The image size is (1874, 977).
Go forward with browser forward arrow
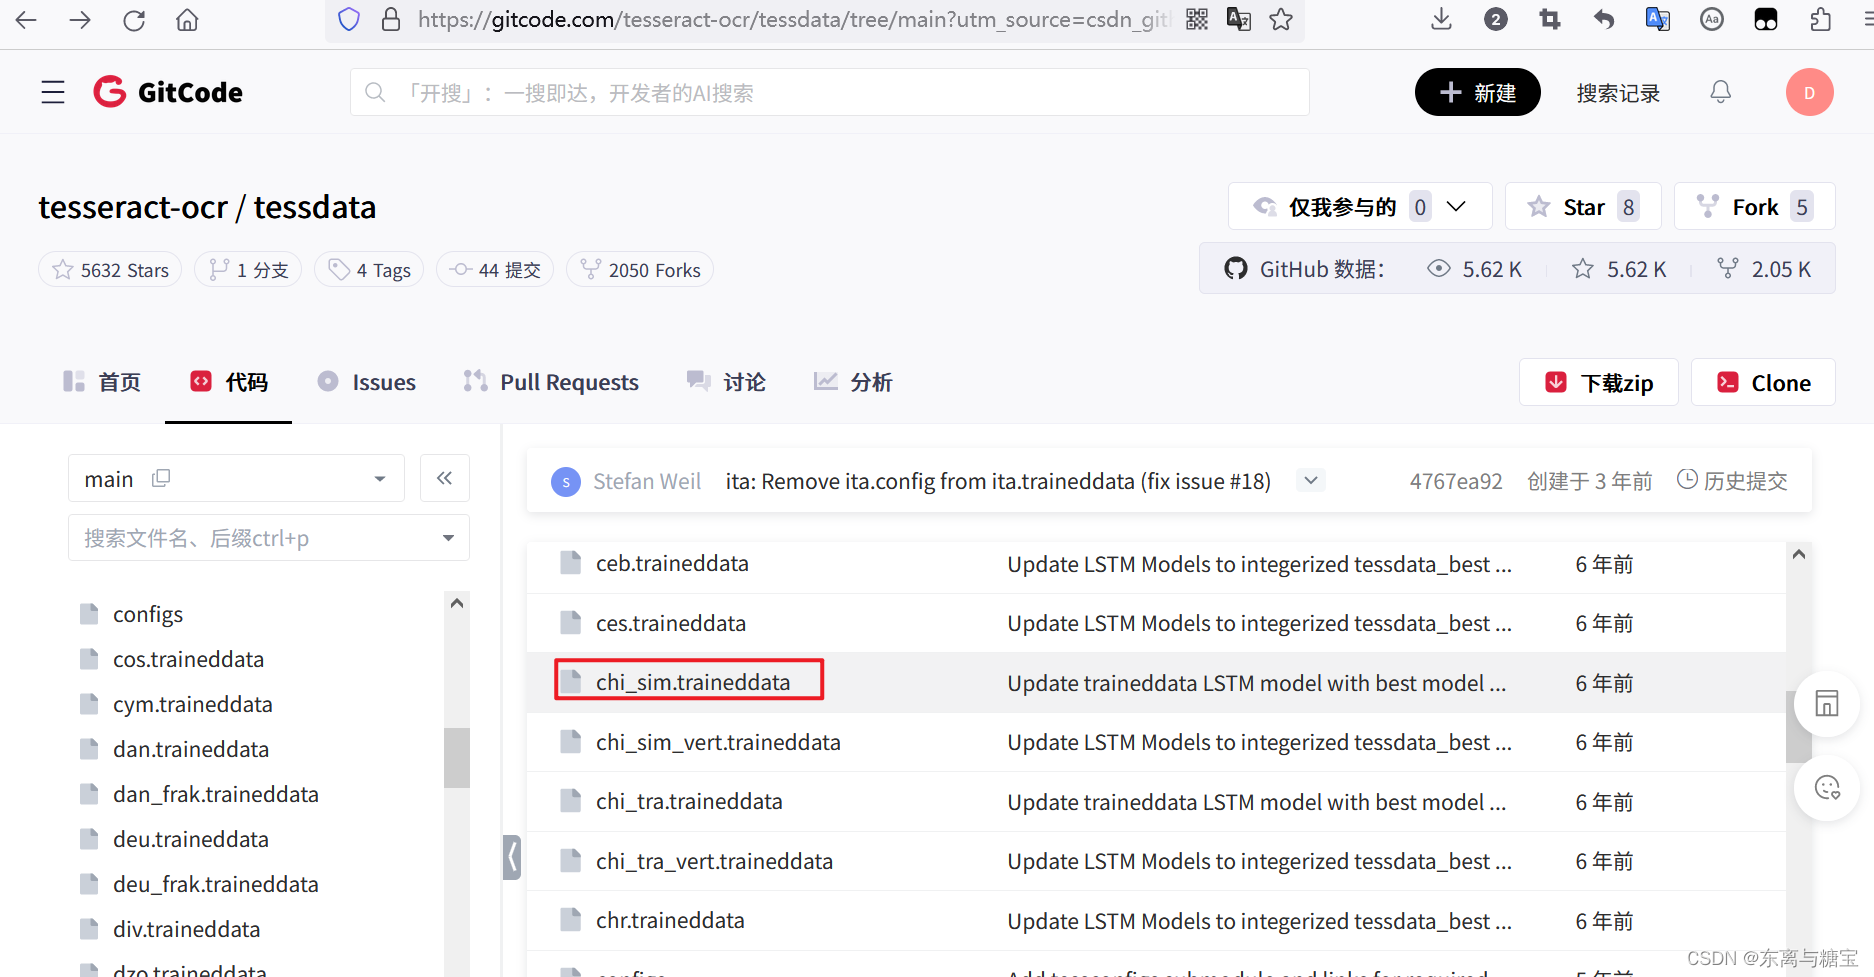pos(80,20)
